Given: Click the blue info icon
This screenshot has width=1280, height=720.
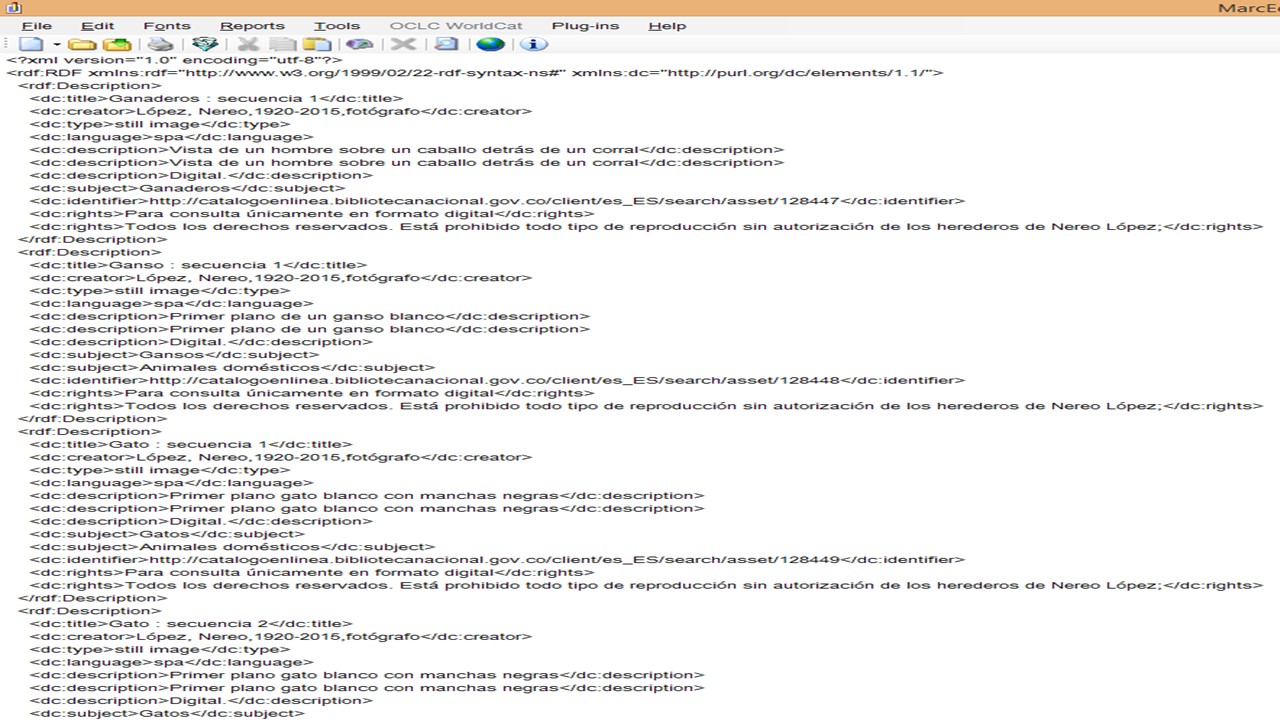Looking at the screenshot, I should (533, 44).
